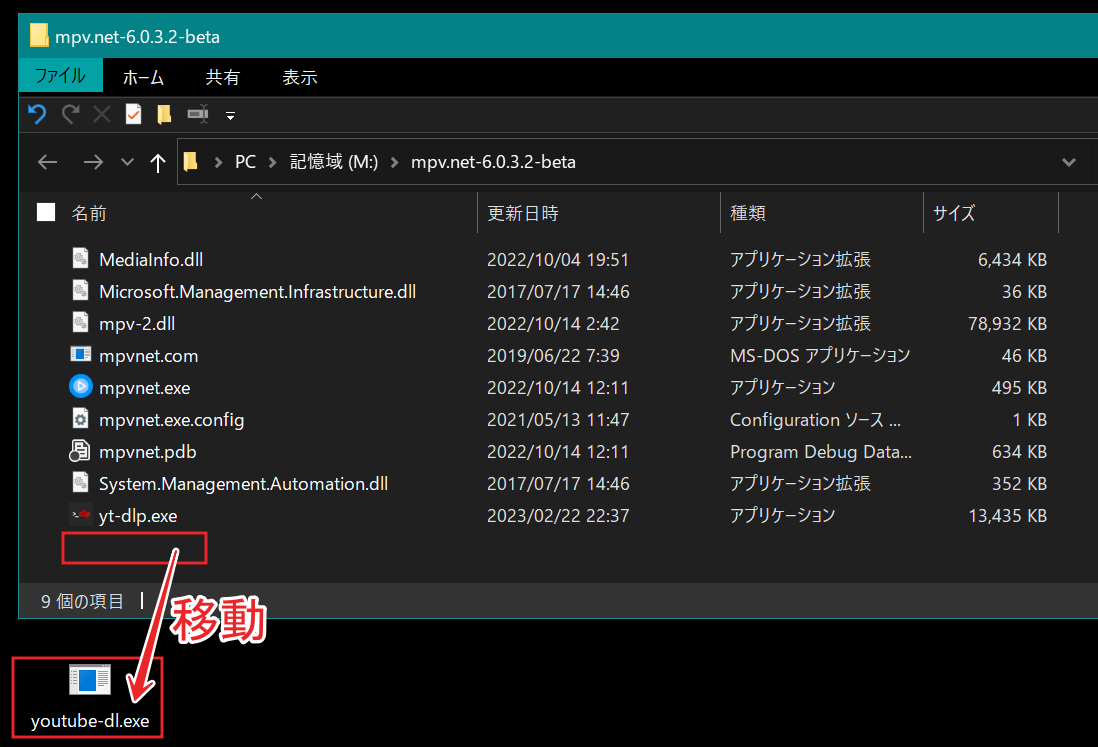Screen dimensions: 1098x747
Task: Open the ファイル menu
Action: (60, 77)
